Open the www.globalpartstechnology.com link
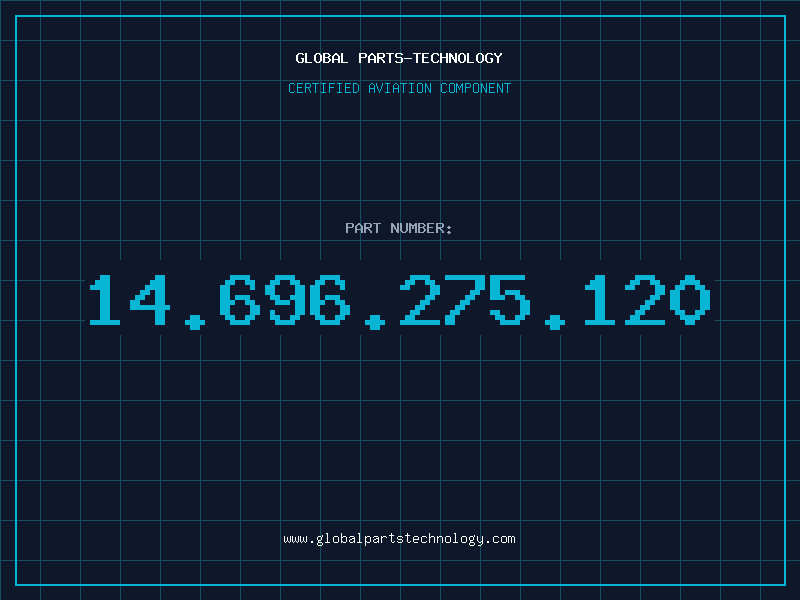 [x=399, y=539]
